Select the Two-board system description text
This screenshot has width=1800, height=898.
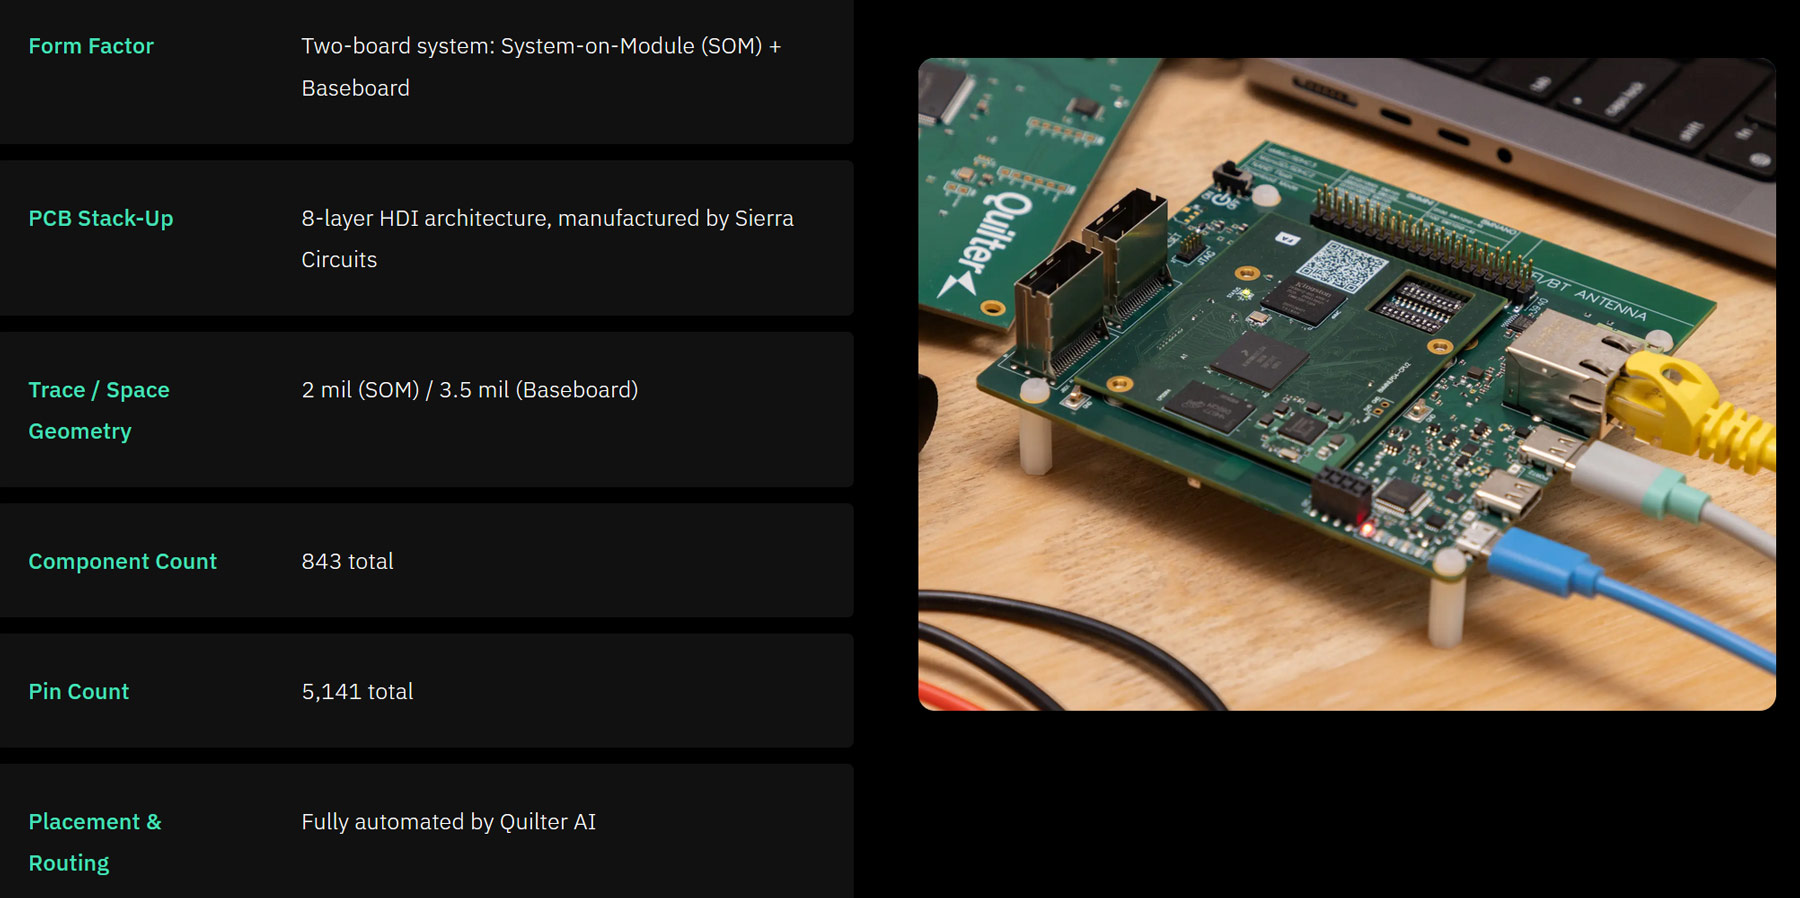[540, 67]
